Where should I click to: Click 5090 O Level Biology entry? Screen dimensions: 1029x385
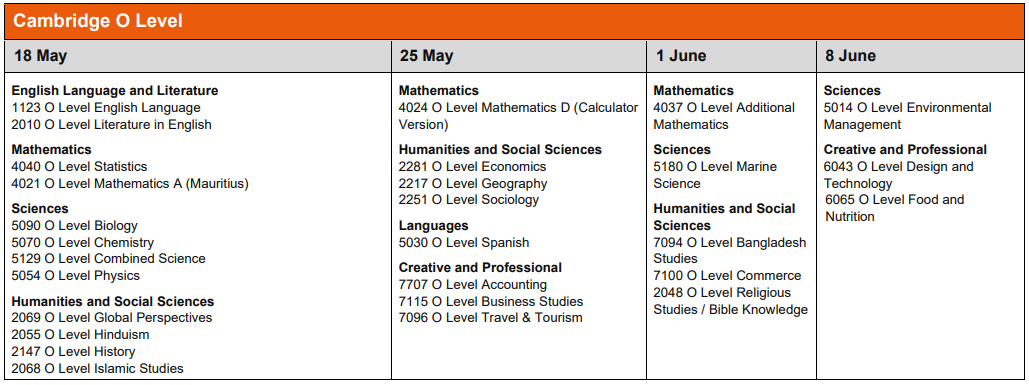pyautogui.click(x=75, y=226)
